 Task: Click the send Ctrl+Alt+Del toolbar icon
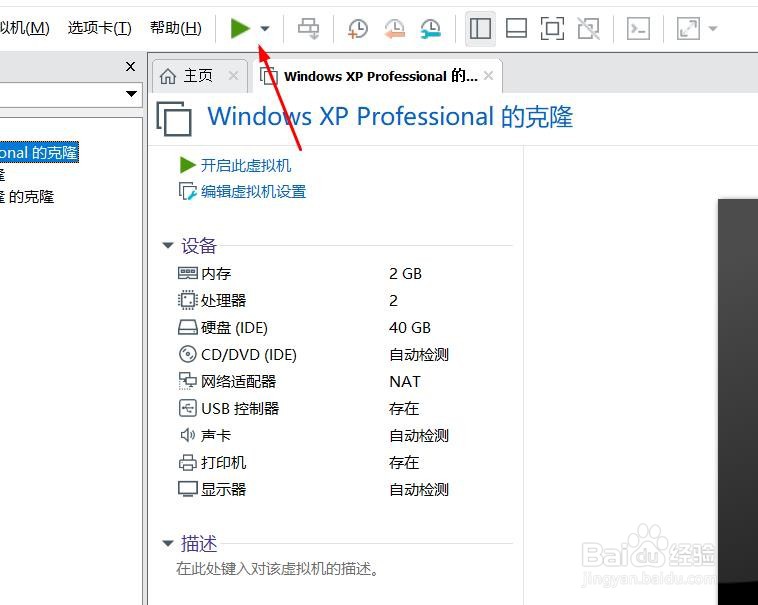pos(308,29)
